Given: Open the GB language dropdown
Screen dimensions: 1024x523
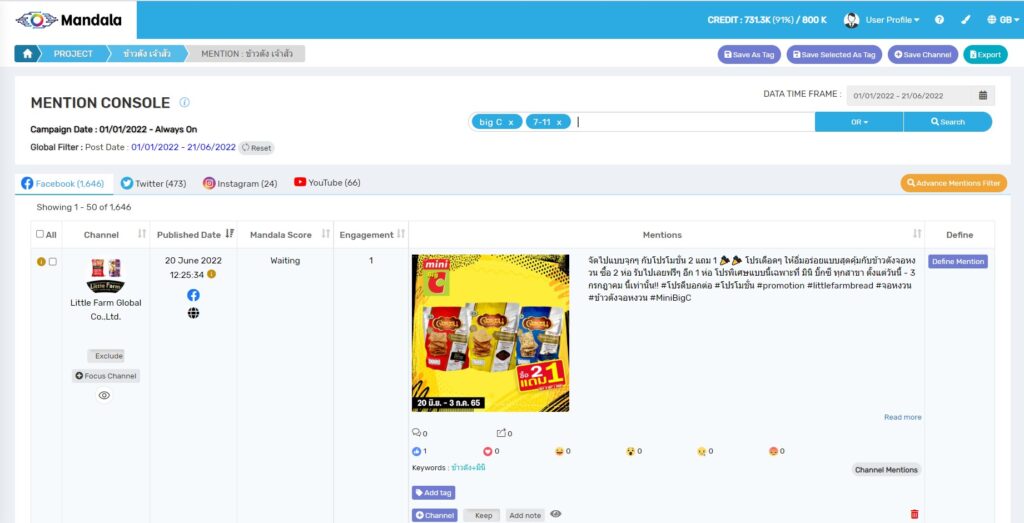Looking at the screenshot, I should pyautogui.click(x=1003, y=20).
